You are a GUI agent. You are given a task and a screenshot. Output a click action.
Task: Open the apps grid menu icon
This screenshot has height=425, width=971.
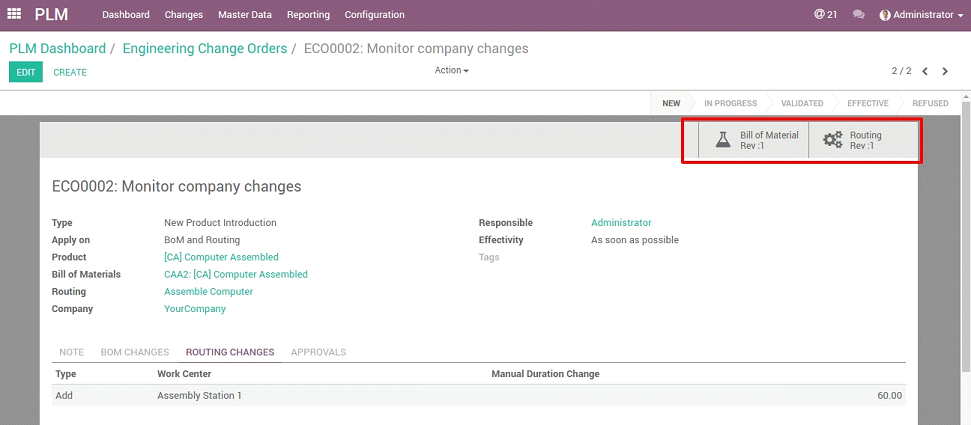tap(14, 14)
